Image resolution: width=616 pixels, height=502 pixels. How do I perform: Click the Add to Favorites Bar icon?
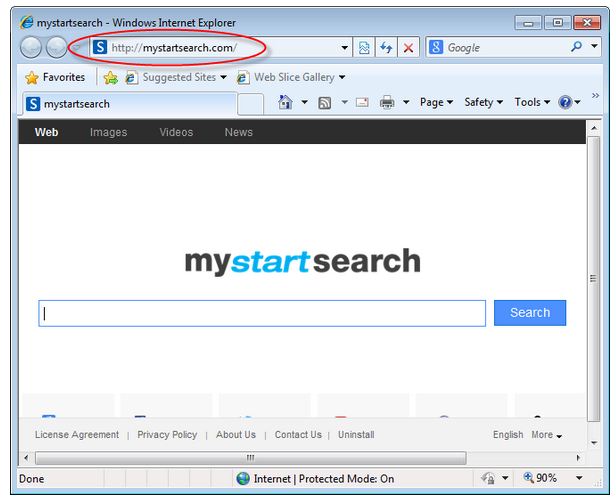111,78
